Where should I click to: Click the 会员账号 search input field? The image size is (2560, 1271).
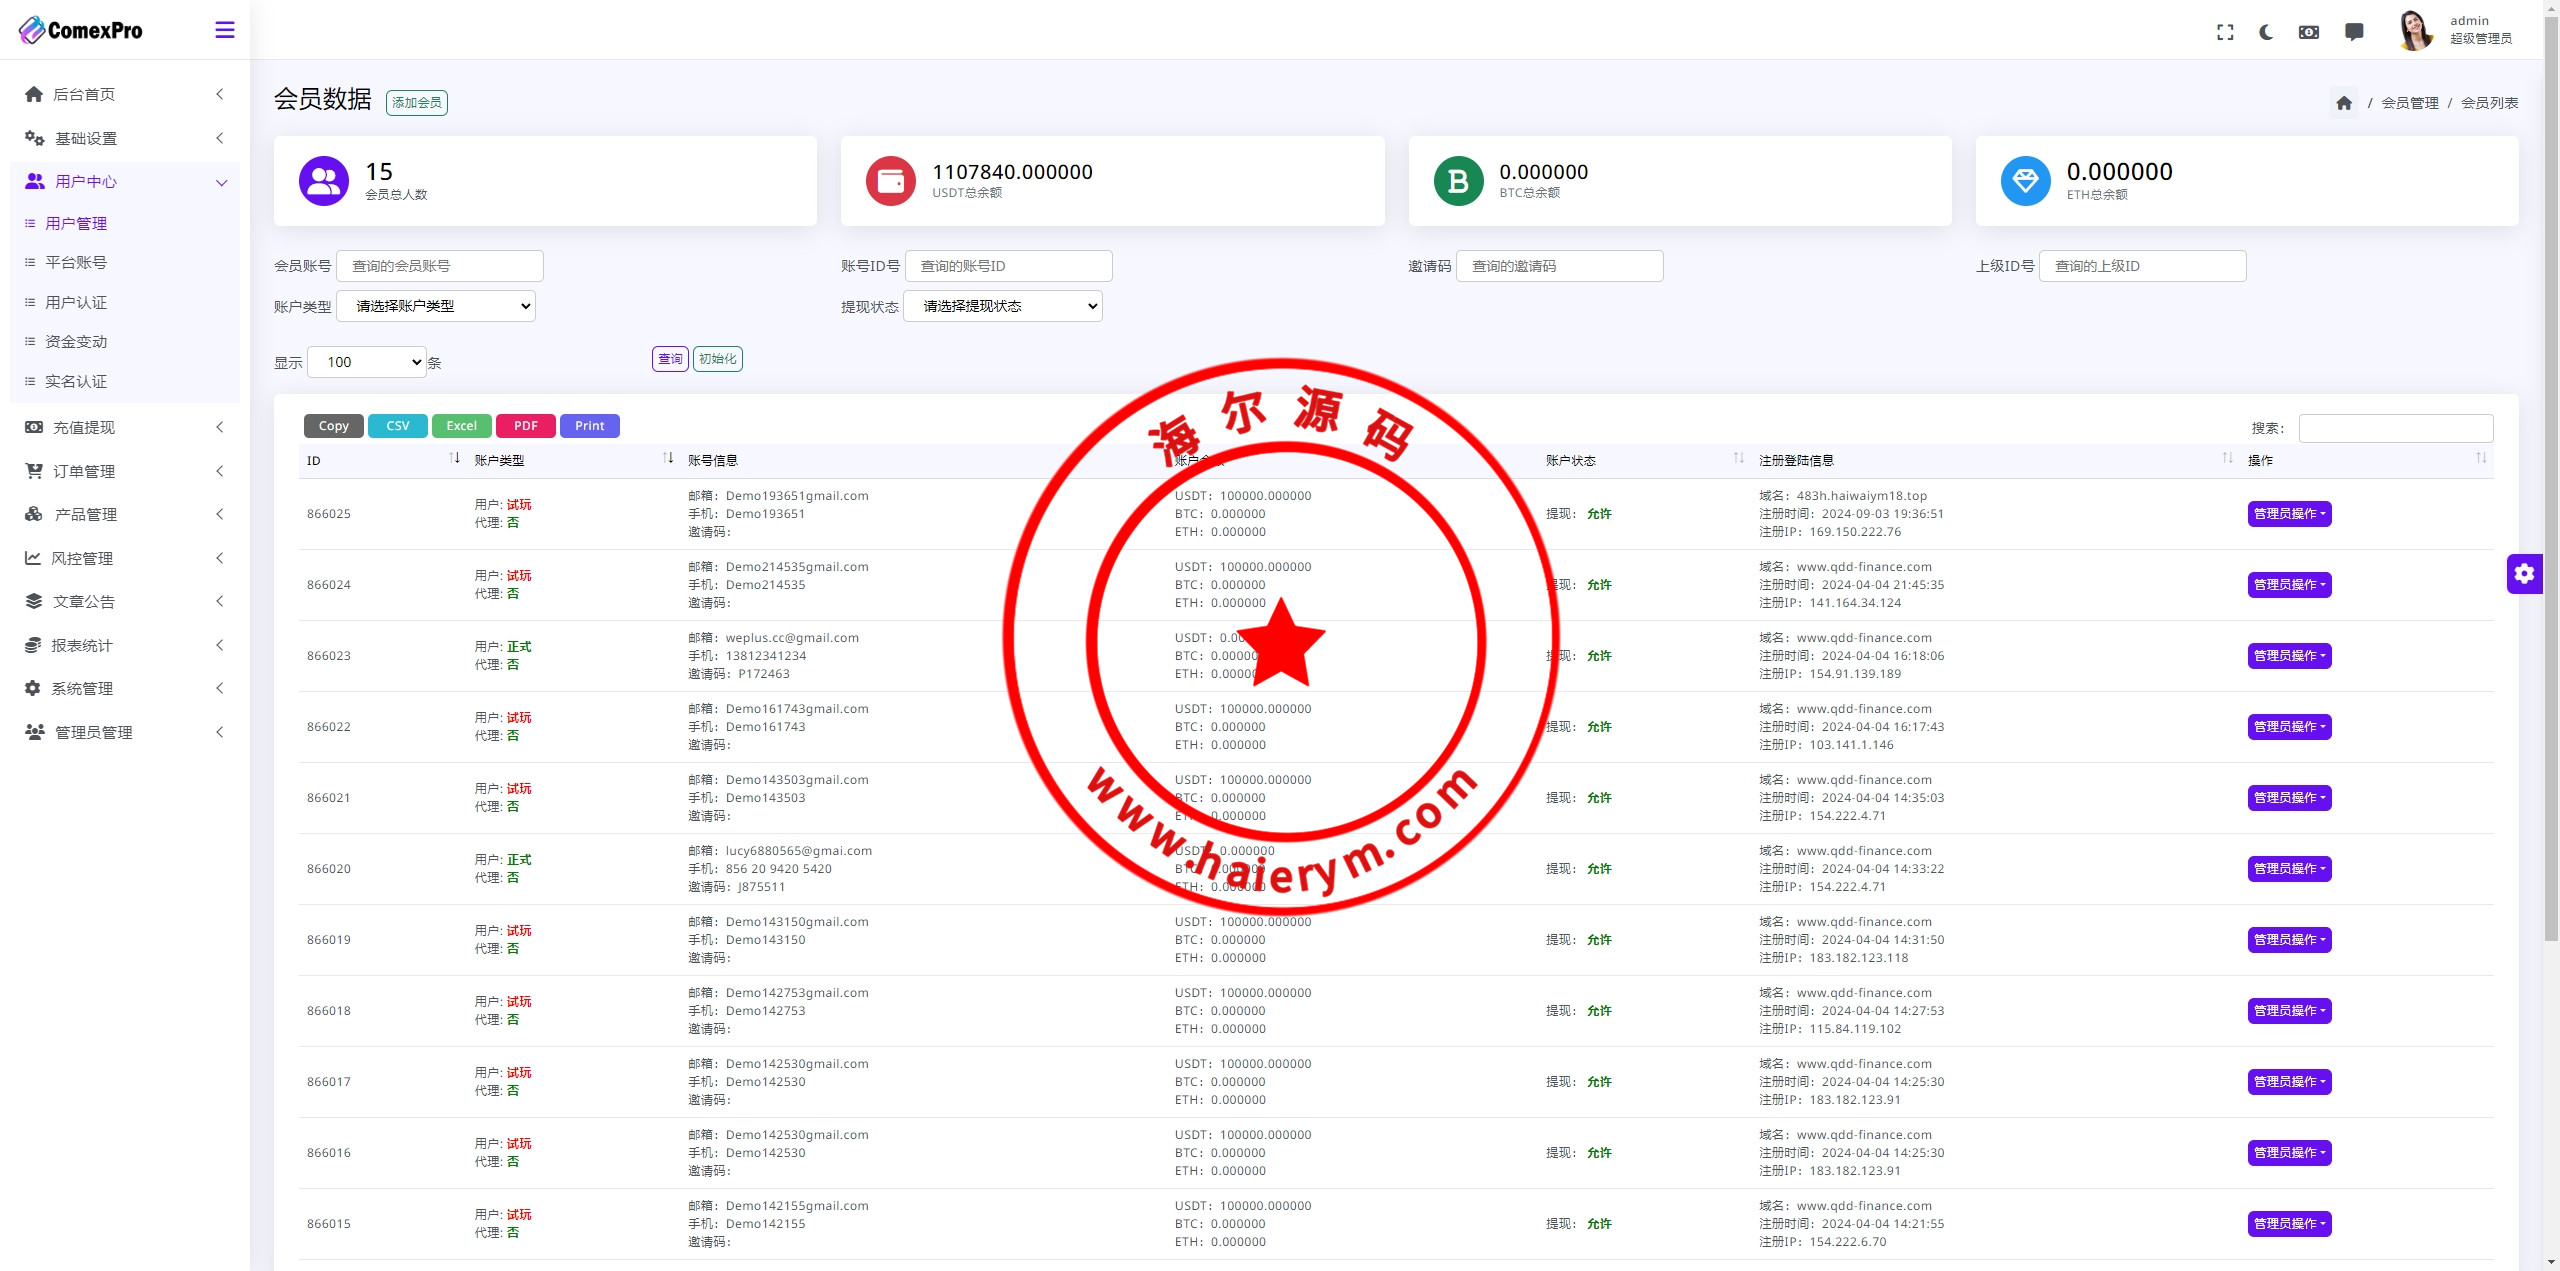tap(440, 266)
